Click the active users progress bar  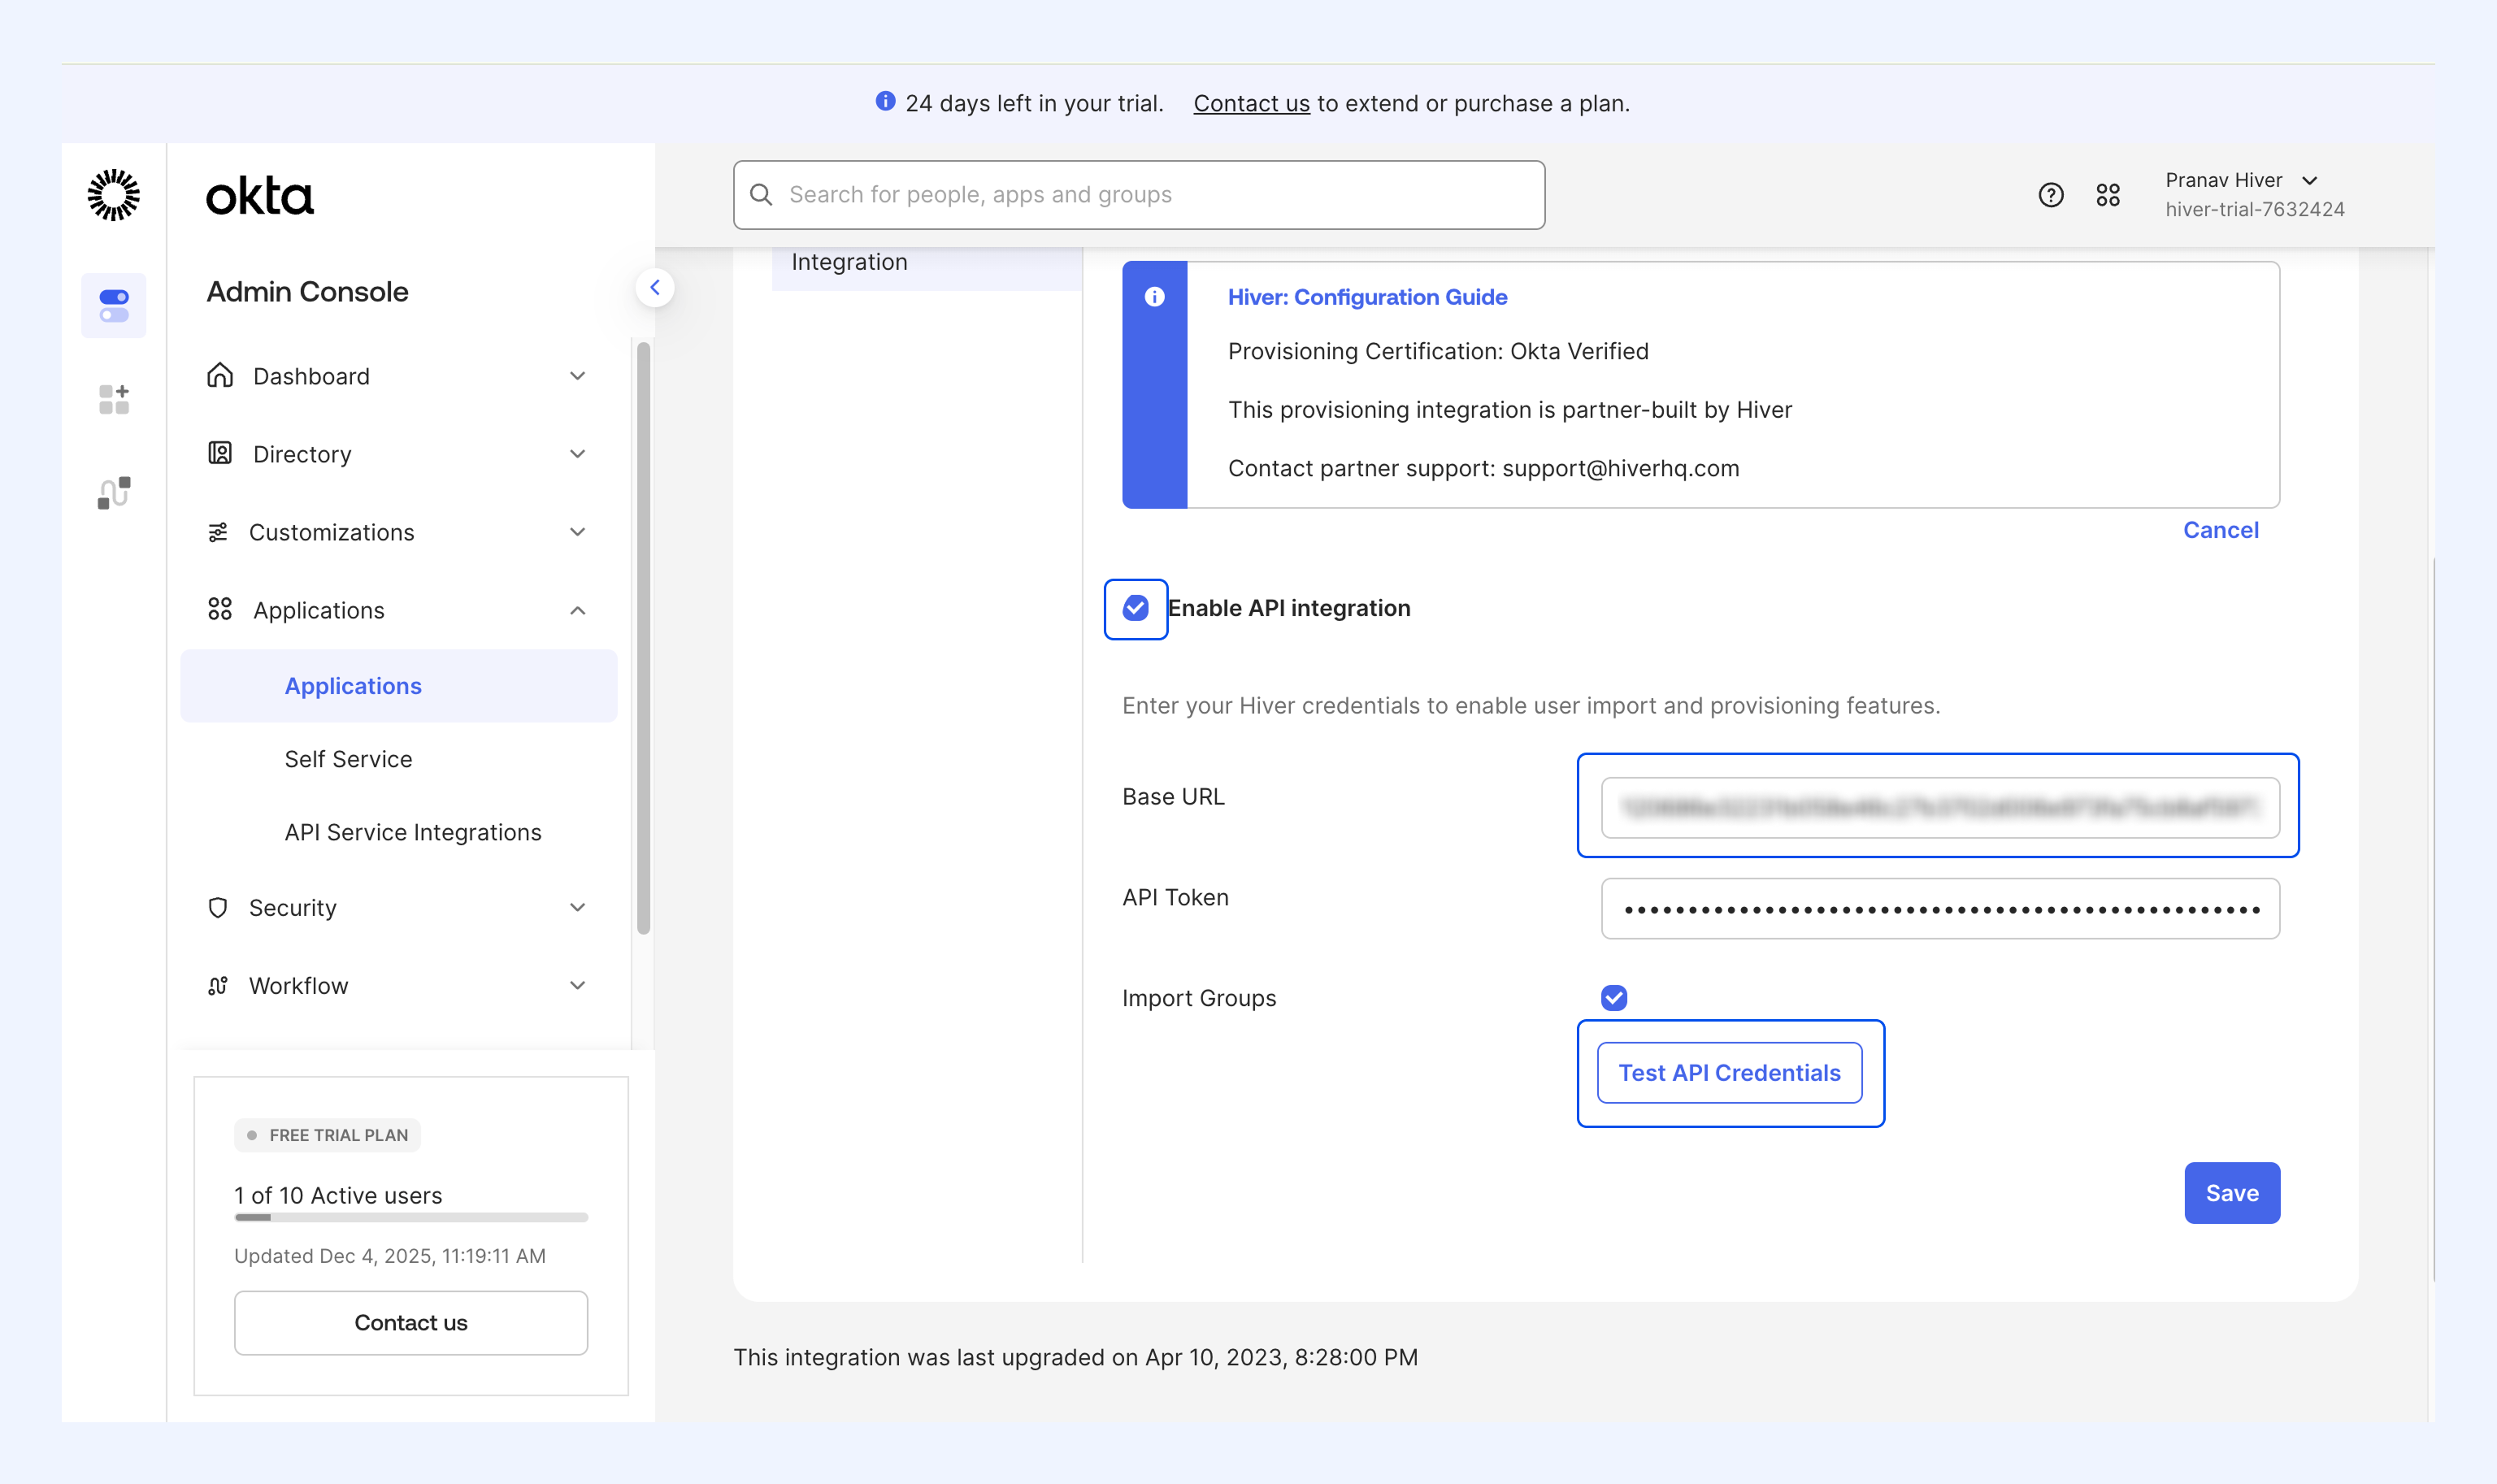[x=411, y=1217]
